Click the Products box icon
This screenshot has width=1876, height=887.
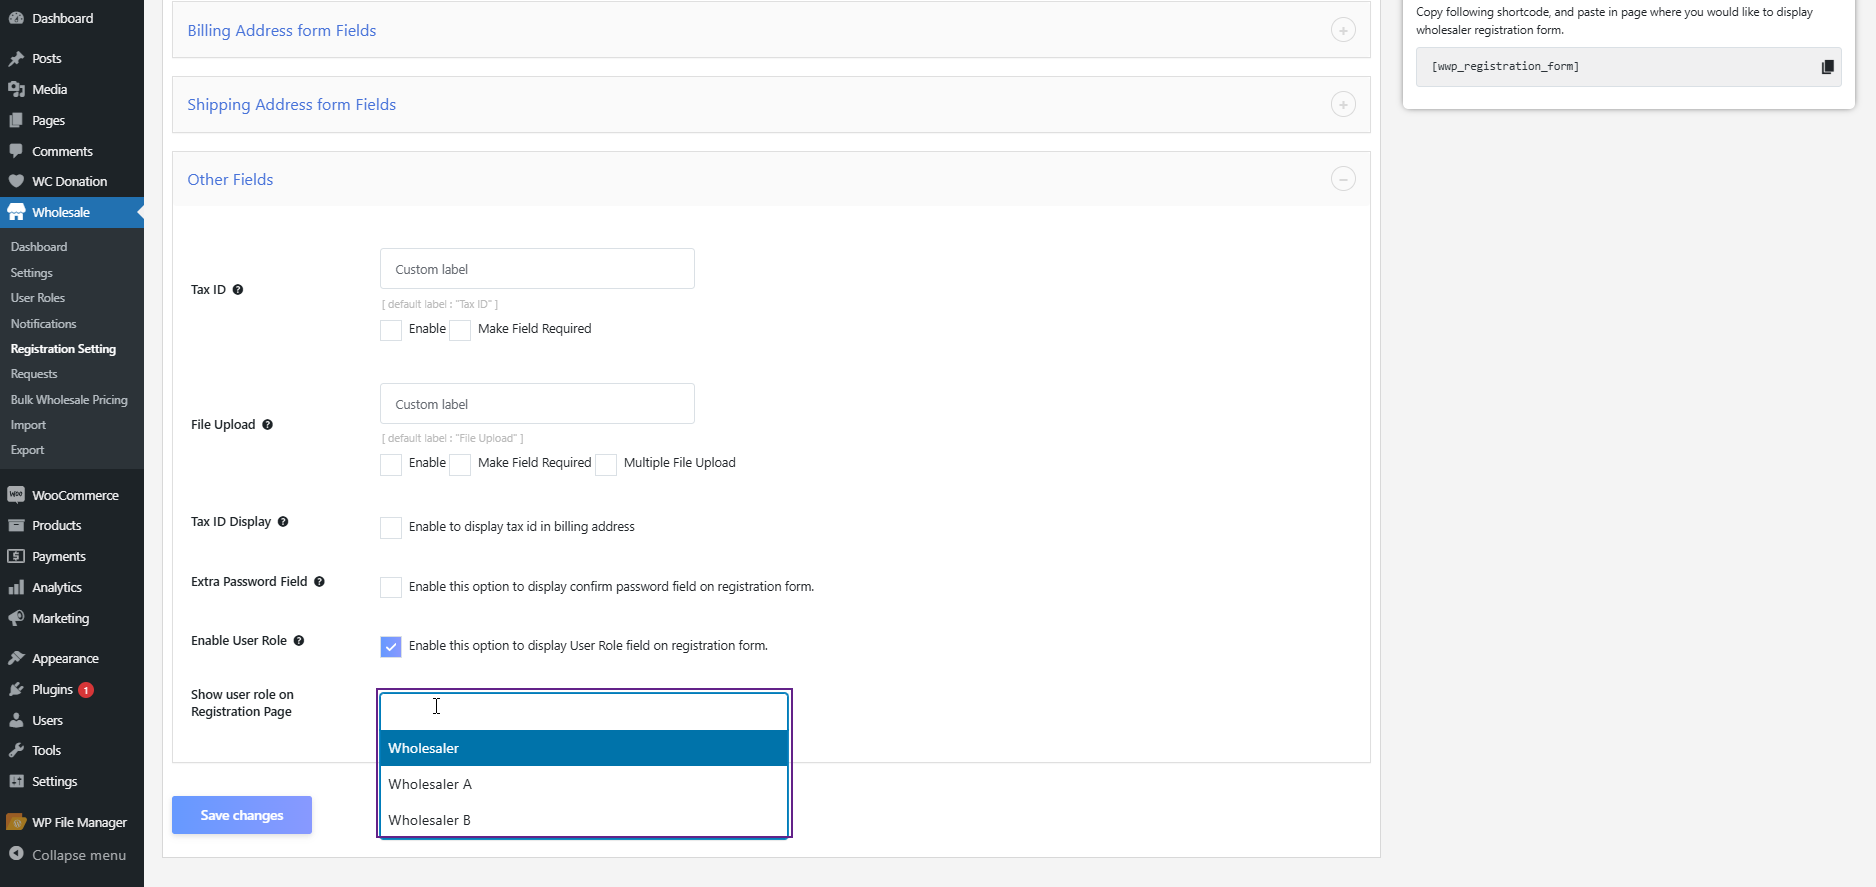16,525
